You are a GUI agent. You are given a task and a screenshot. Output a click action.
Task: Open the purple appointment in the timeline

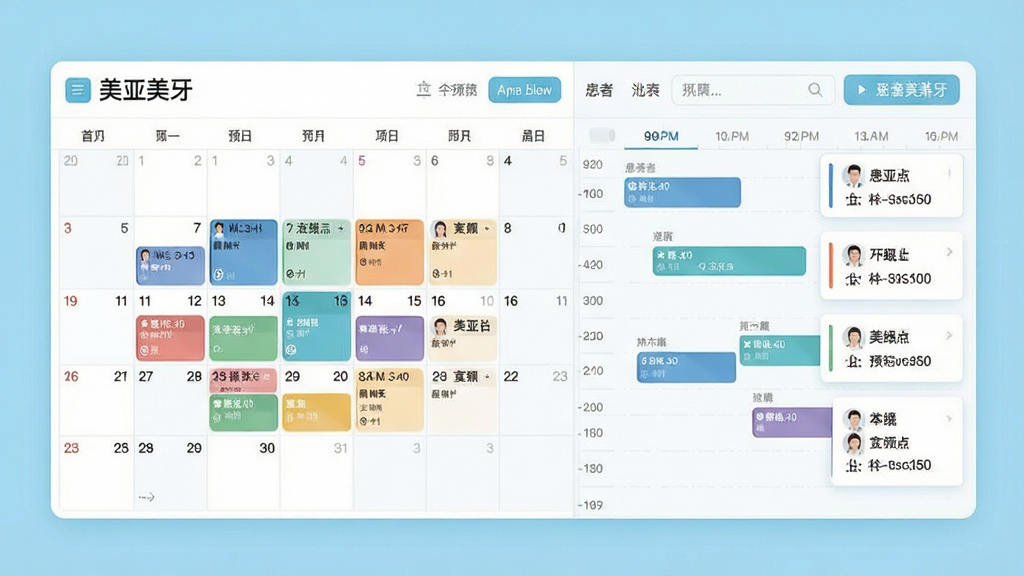(793, 422)
